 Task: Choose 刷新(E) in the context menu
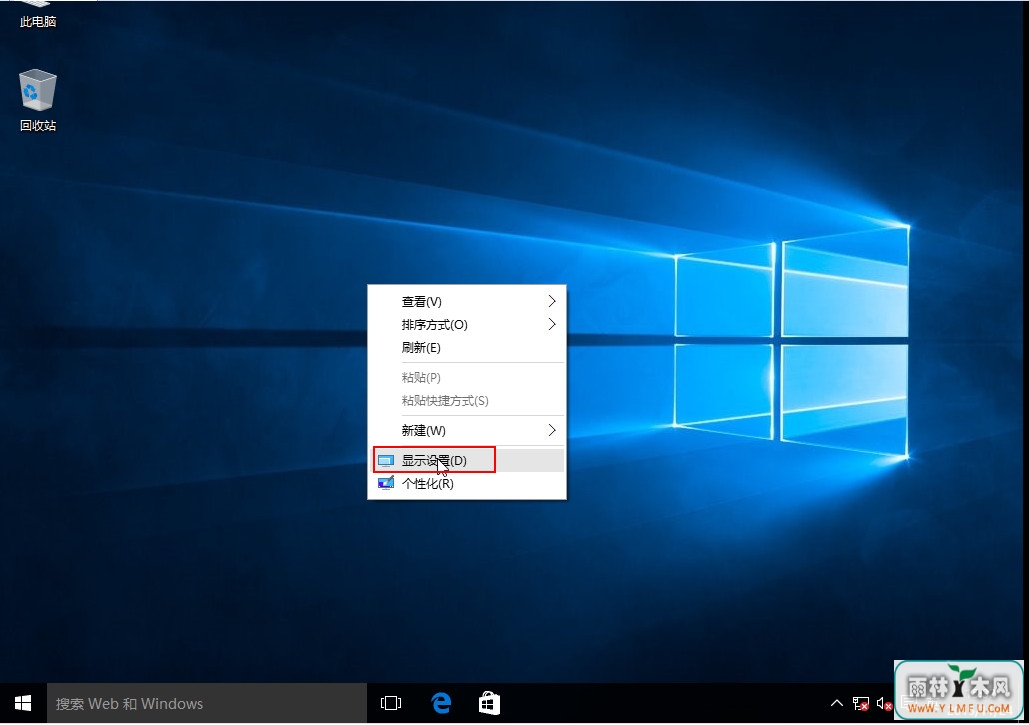[x=467, y=347]
